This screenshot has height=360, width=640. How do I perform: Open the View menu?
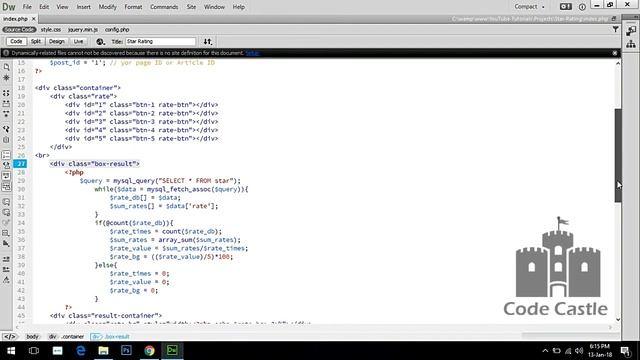pyautogui.click(x=62, y=7)
